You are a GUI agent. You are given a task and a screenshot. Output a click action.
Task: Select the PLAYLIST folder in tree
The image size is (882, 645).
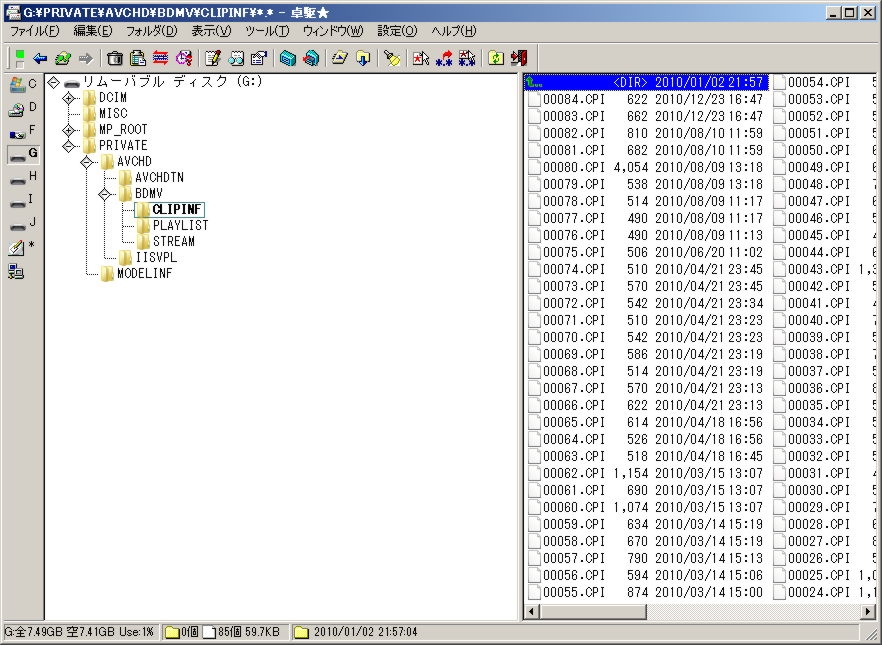tap(180, 226)
